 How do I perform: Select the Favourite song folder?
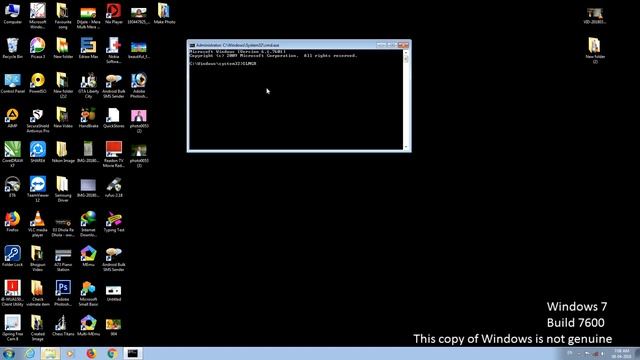pyautogui.click(x=63, y=16)
